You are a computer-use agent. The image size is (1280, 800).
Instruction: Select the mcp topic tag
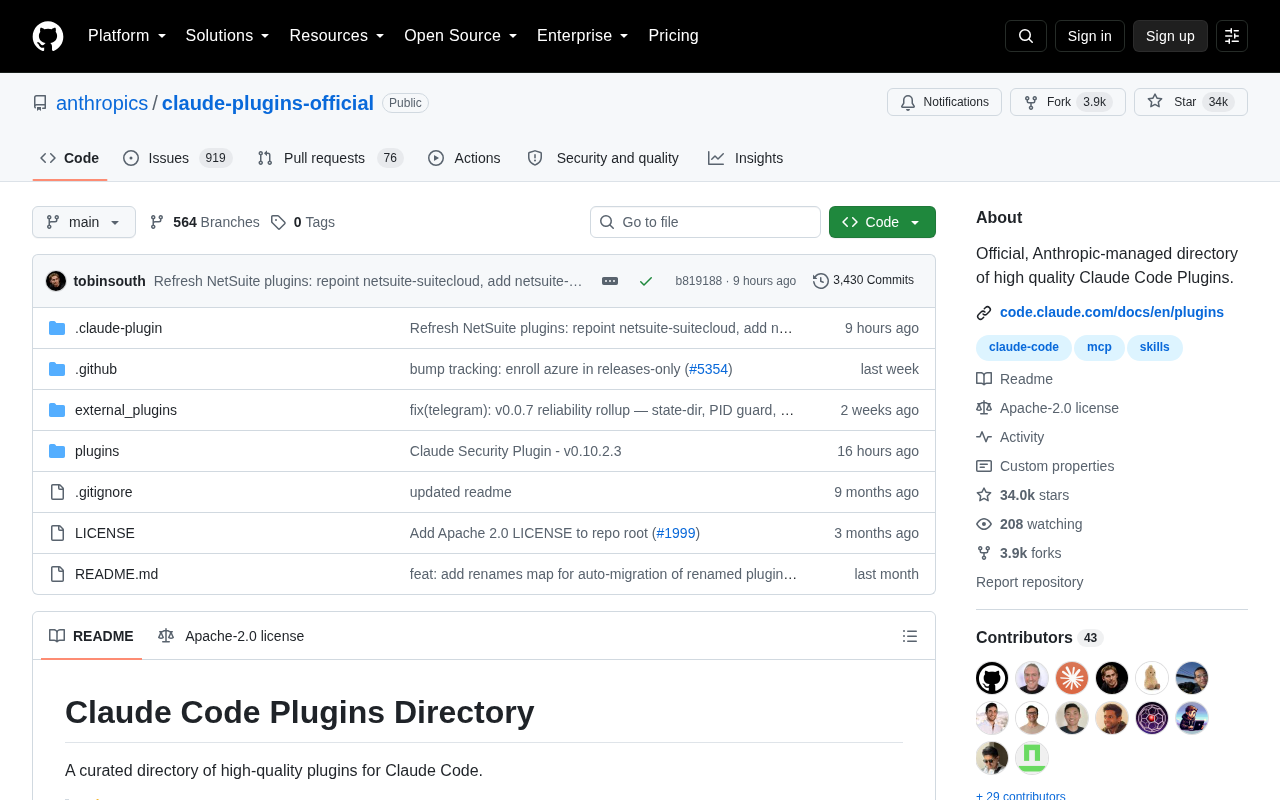1099,347
